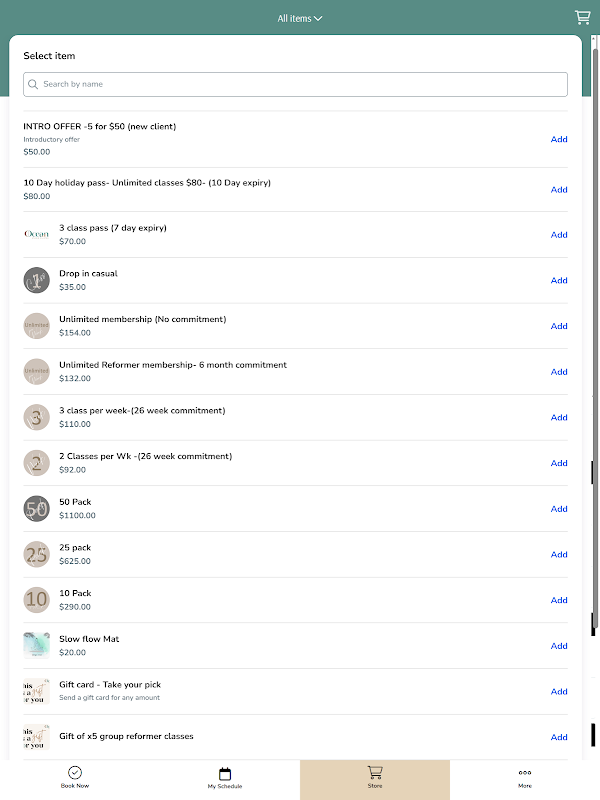Click the Drop in casual icon

click(x=36, y=280)
